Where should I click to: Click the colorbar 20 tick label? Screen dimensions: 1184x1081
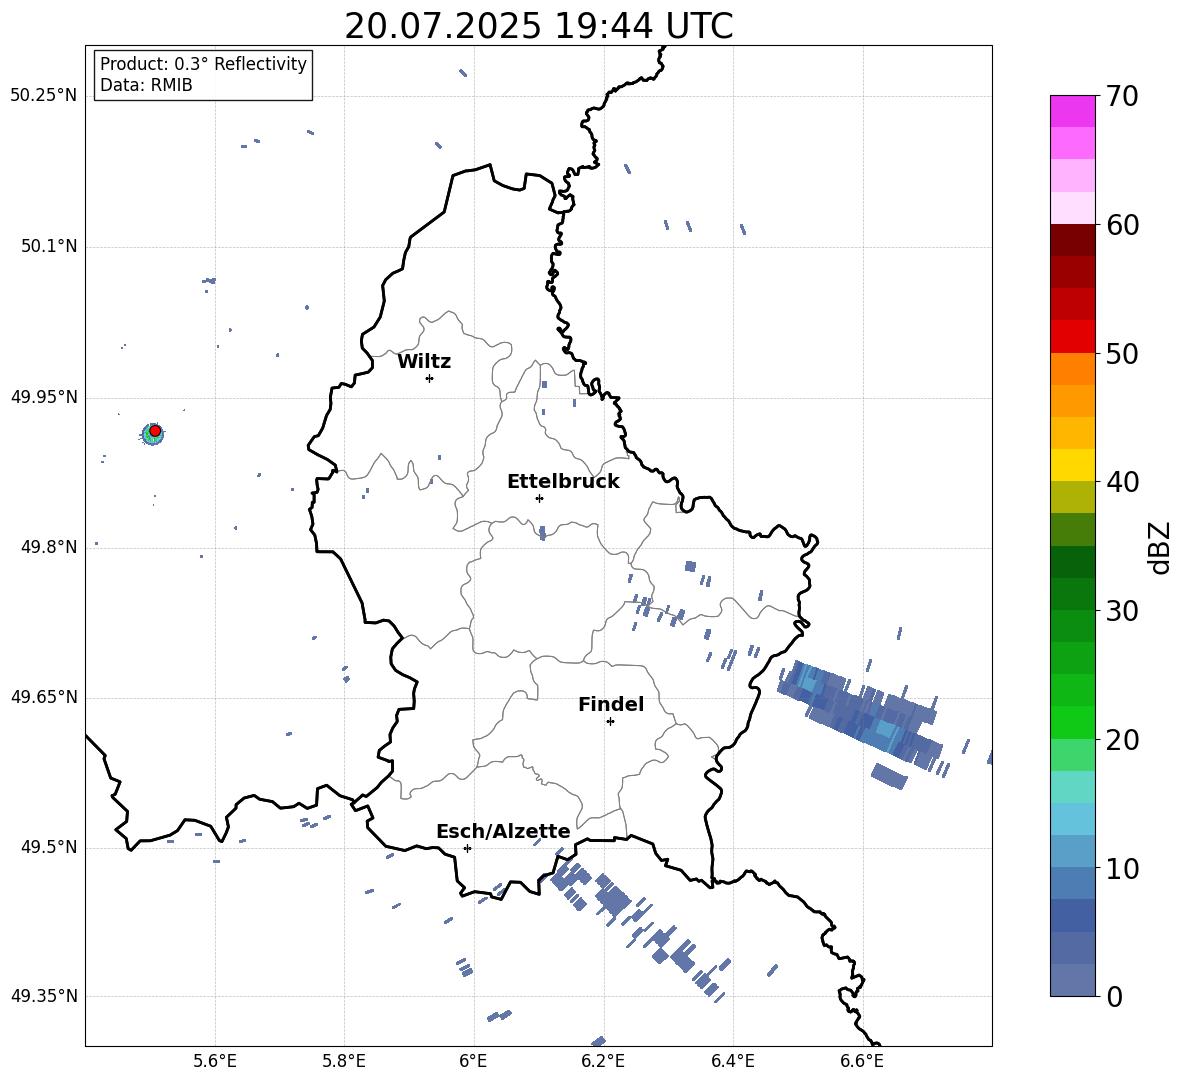coord(1122,739)
